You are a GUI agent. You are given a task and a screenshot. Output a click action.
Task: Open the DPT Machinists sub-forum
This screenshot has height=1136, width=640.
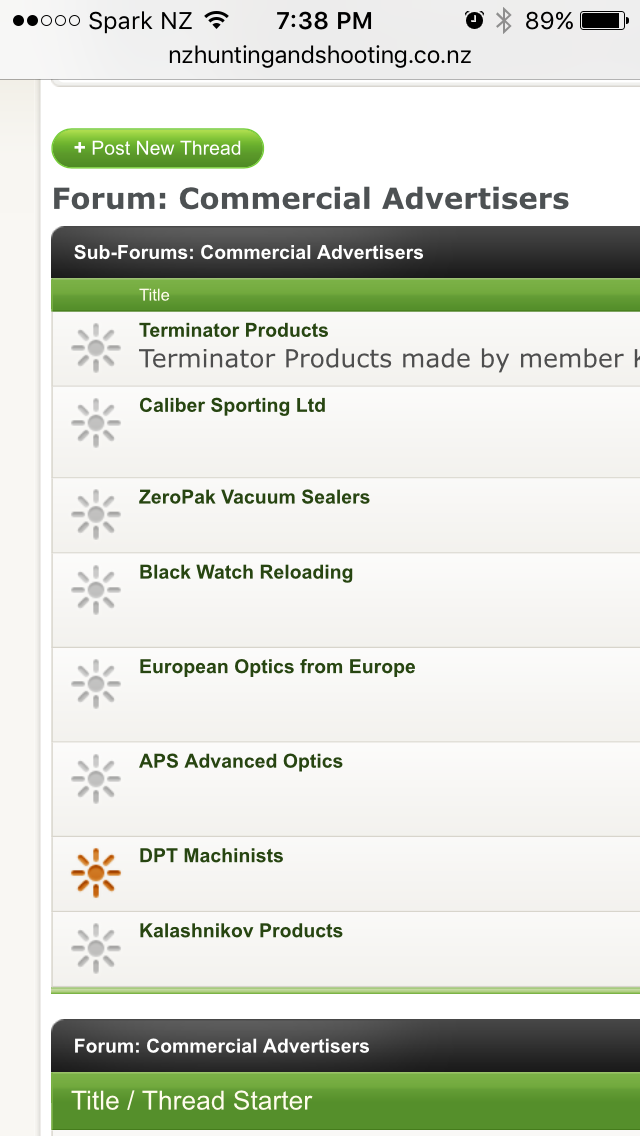(211, 856)
